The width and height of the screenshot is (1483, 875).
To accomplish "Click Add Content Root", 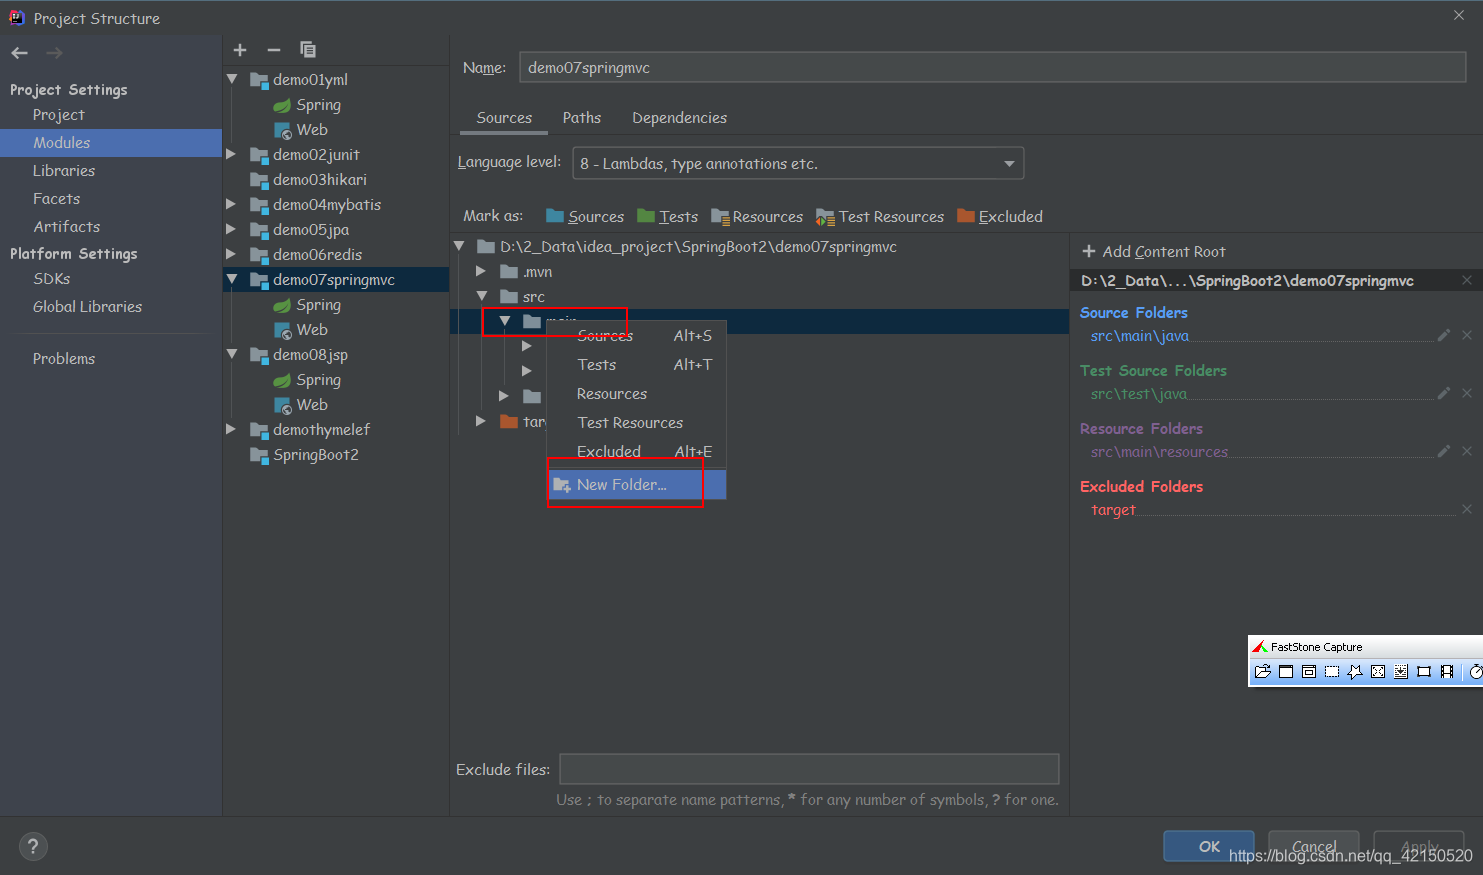I will coord(1154,252).
